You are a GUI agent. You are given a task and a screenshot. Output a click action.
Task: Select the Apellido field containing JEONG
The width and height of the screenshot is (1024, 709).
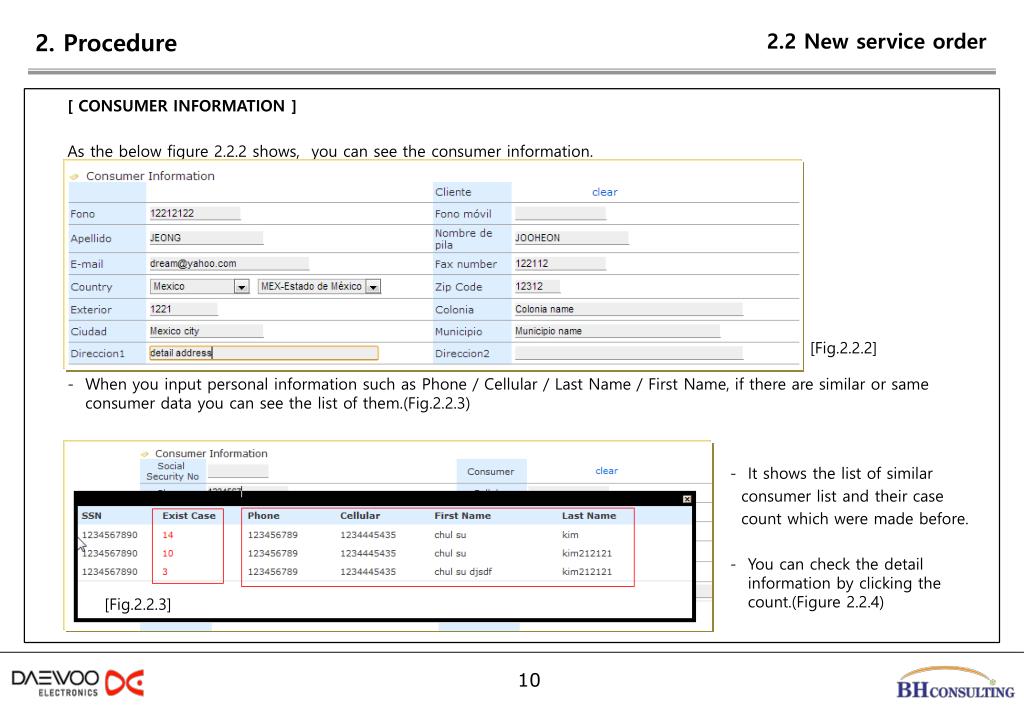click(206, 238)
